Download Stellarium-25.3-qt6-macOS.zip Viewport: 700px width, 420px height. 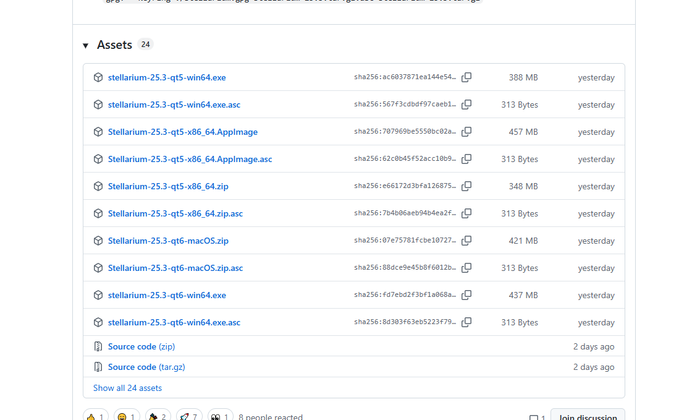168,241
